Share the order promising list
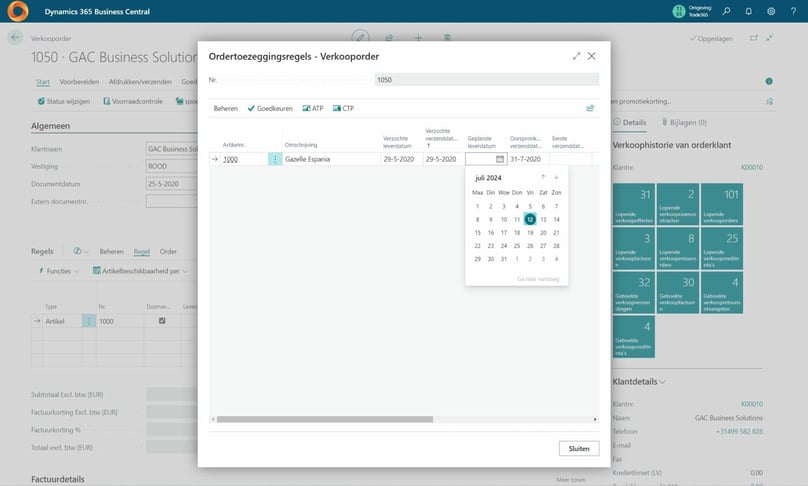Screen dimensions: 808x486 (x=590, y=108)
